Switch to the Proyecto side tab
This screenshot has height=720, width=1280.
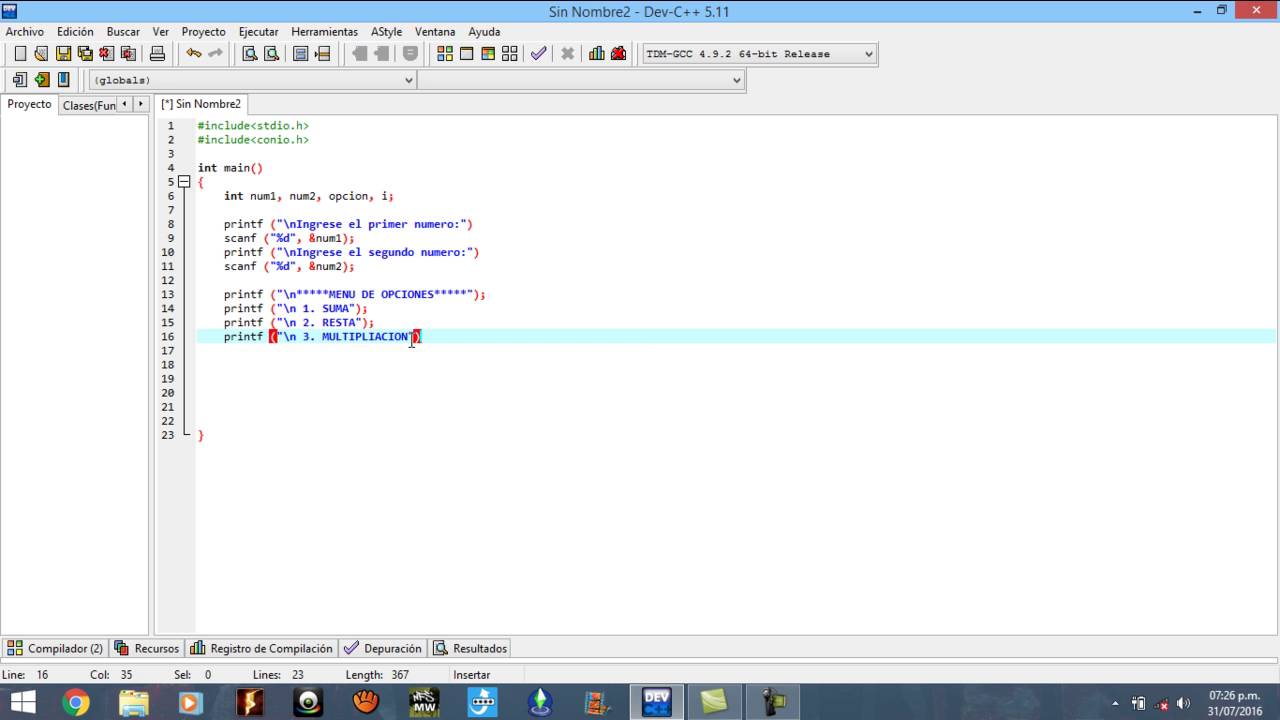point(29,104)
